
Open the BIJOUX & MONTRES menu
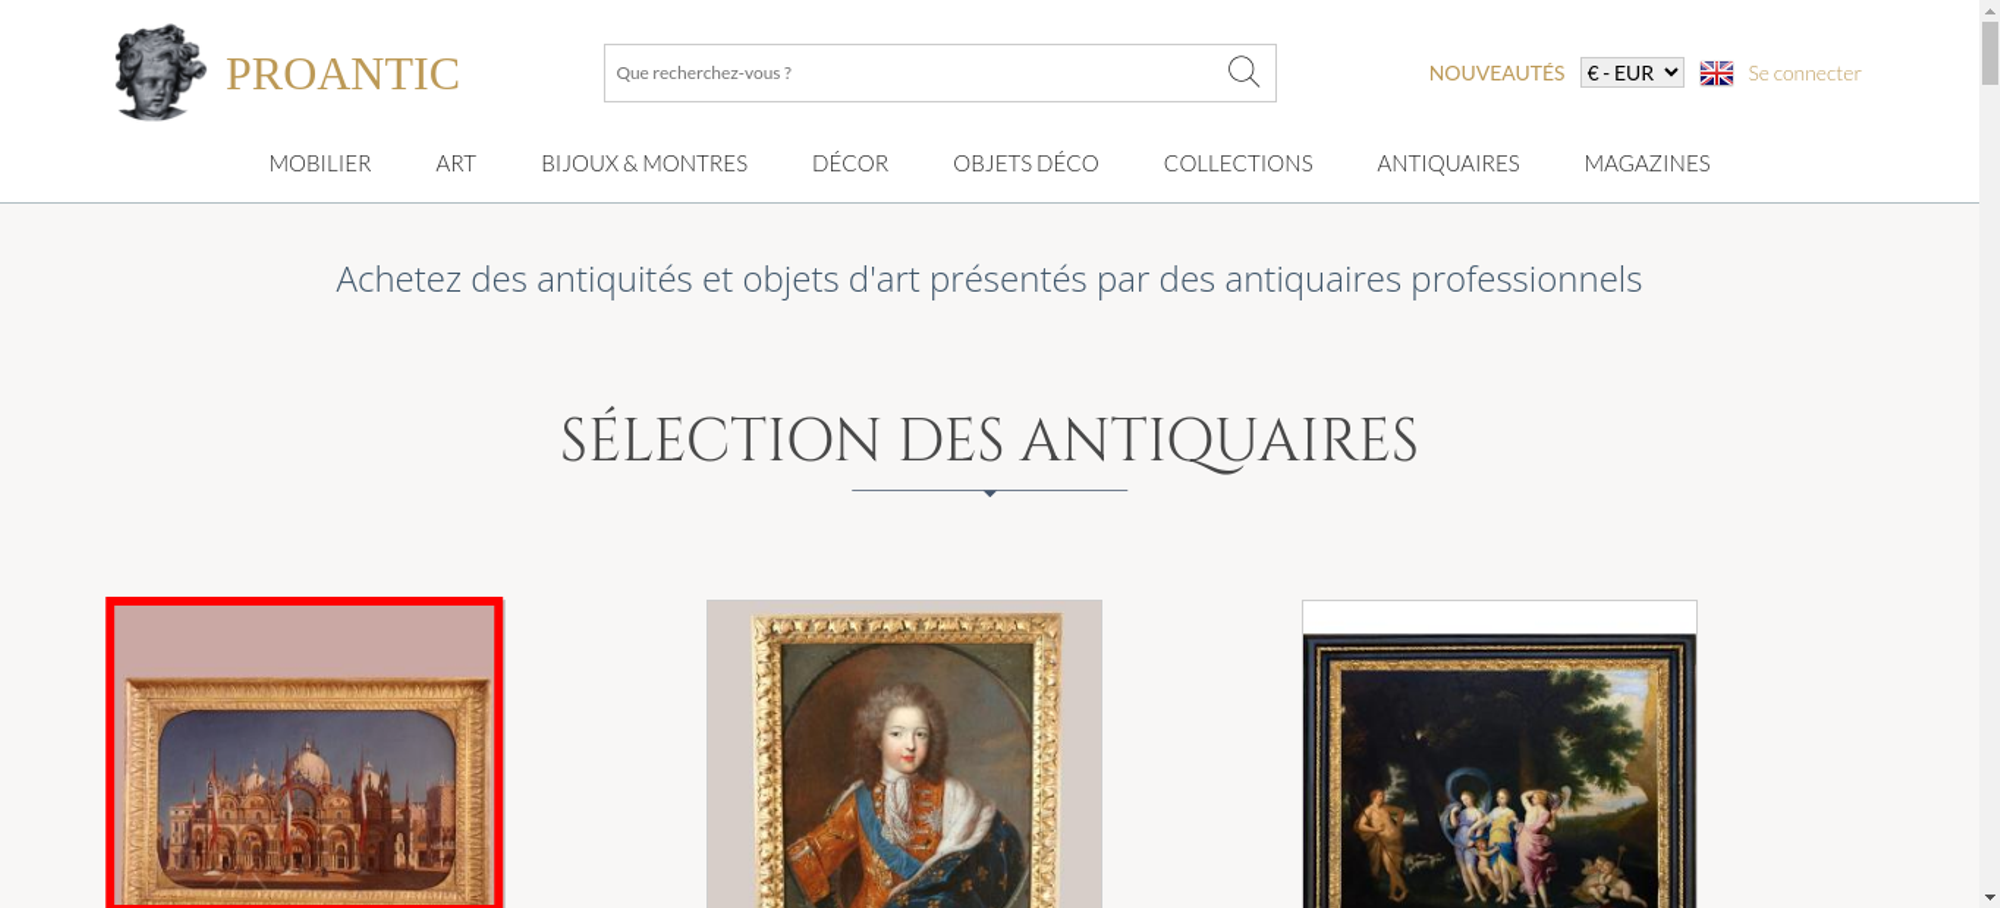[644, 163]
